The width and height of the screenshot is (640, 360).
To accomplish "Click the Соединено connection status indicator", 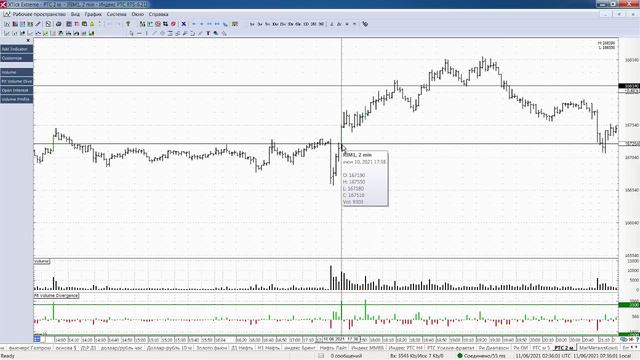I will click(x=482, y=356).
